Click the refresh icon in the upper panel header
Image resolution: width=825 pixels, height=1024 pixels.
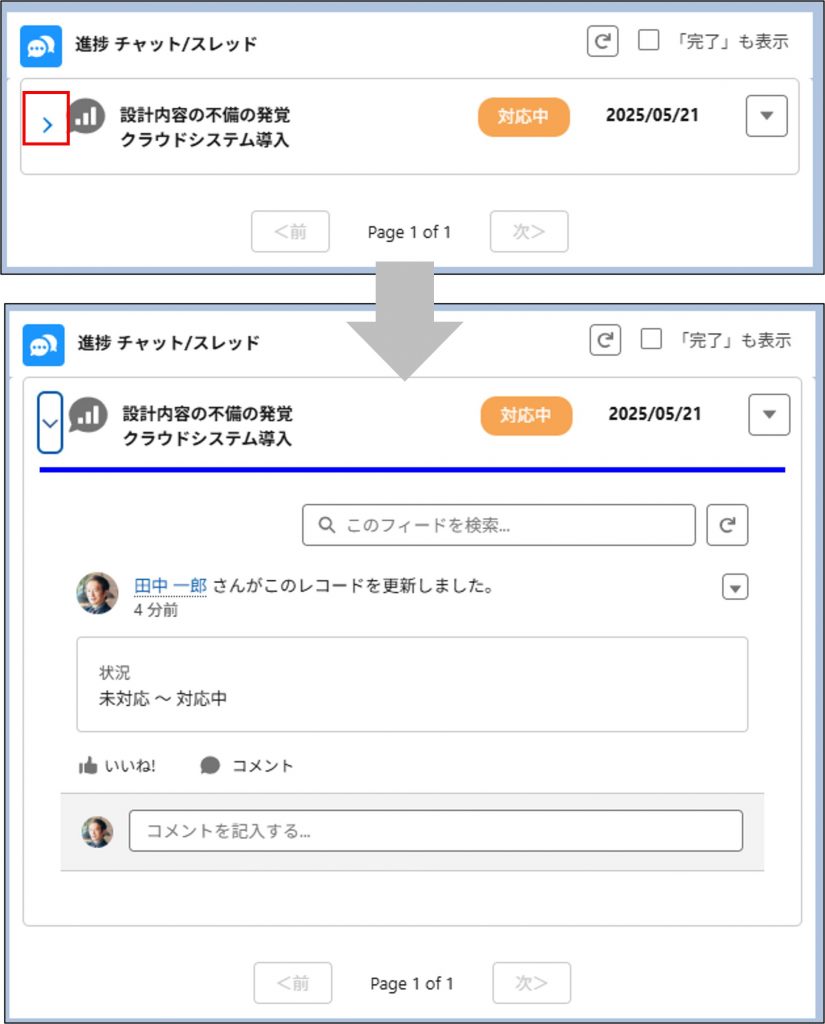tap(602, 42)
